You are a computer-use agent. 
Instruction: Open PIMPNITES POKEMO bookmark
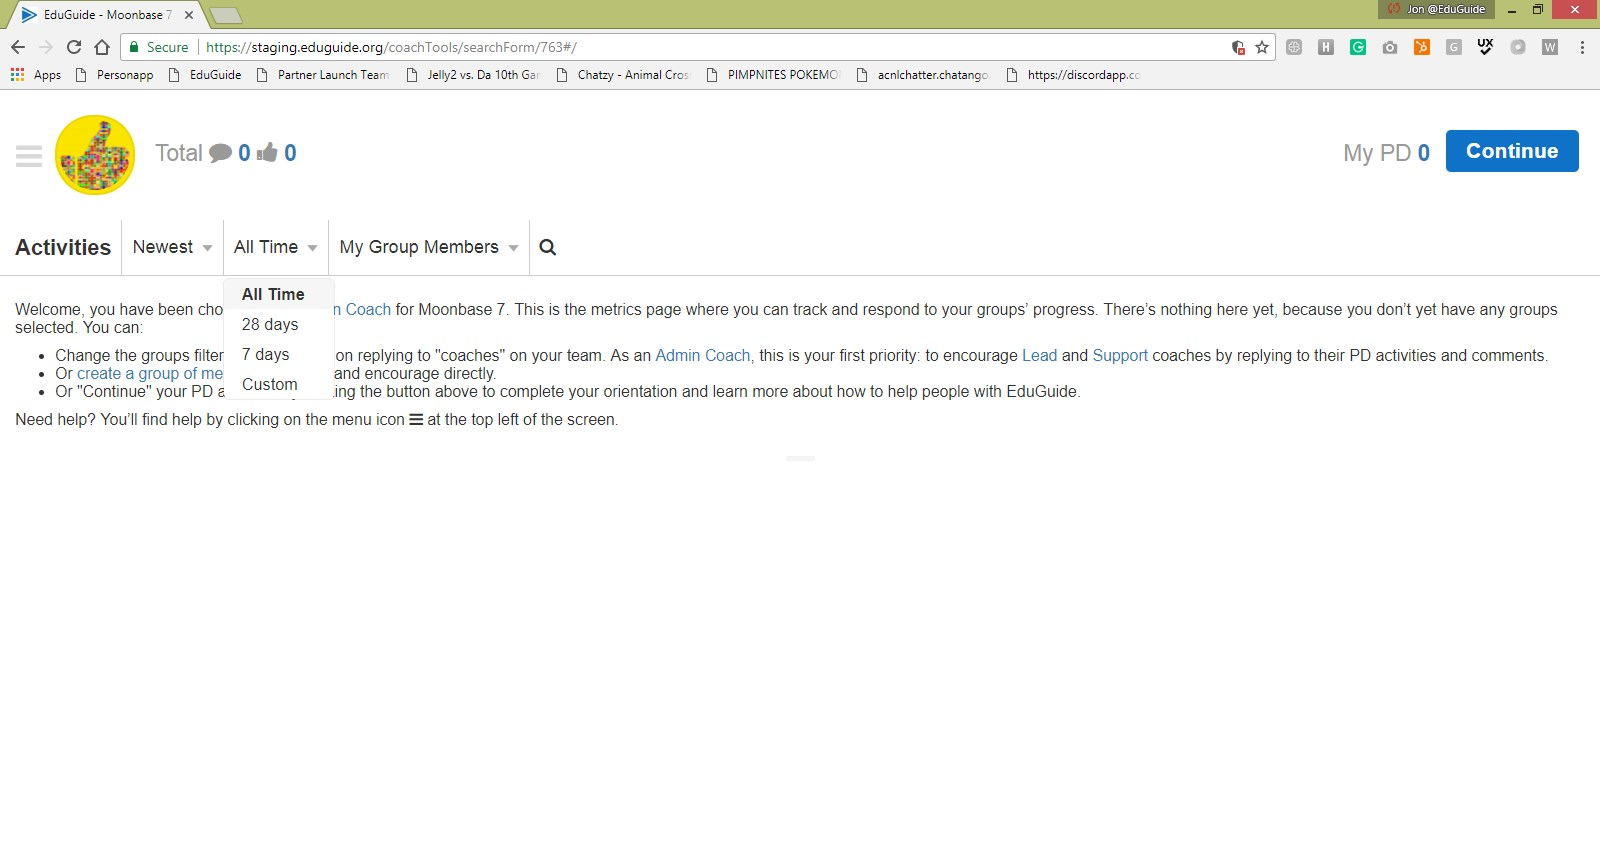click(x=773, y=75)
